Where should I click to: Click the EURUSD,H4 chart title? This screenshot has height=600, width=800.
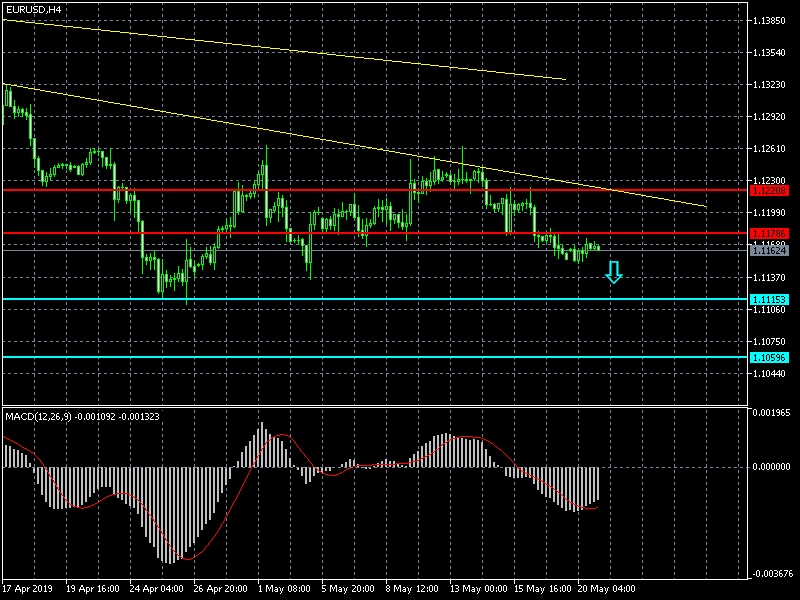coord(33,10)
